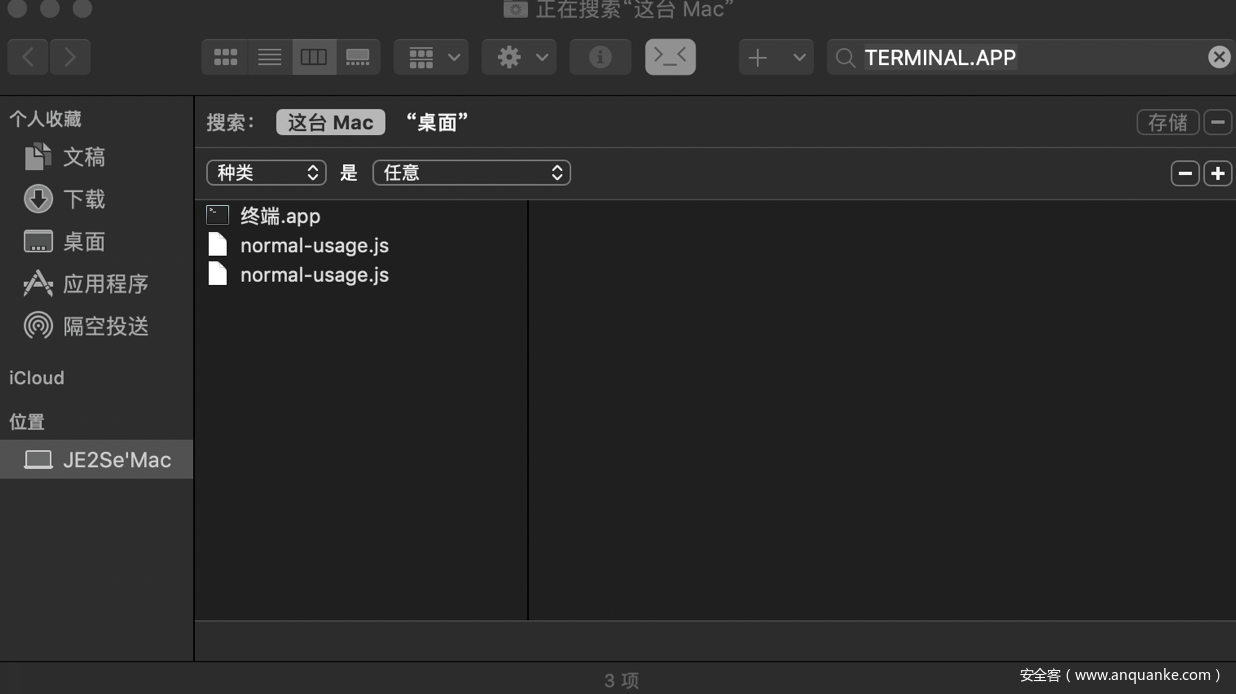Add a search criteria row

coord(1217,173)
